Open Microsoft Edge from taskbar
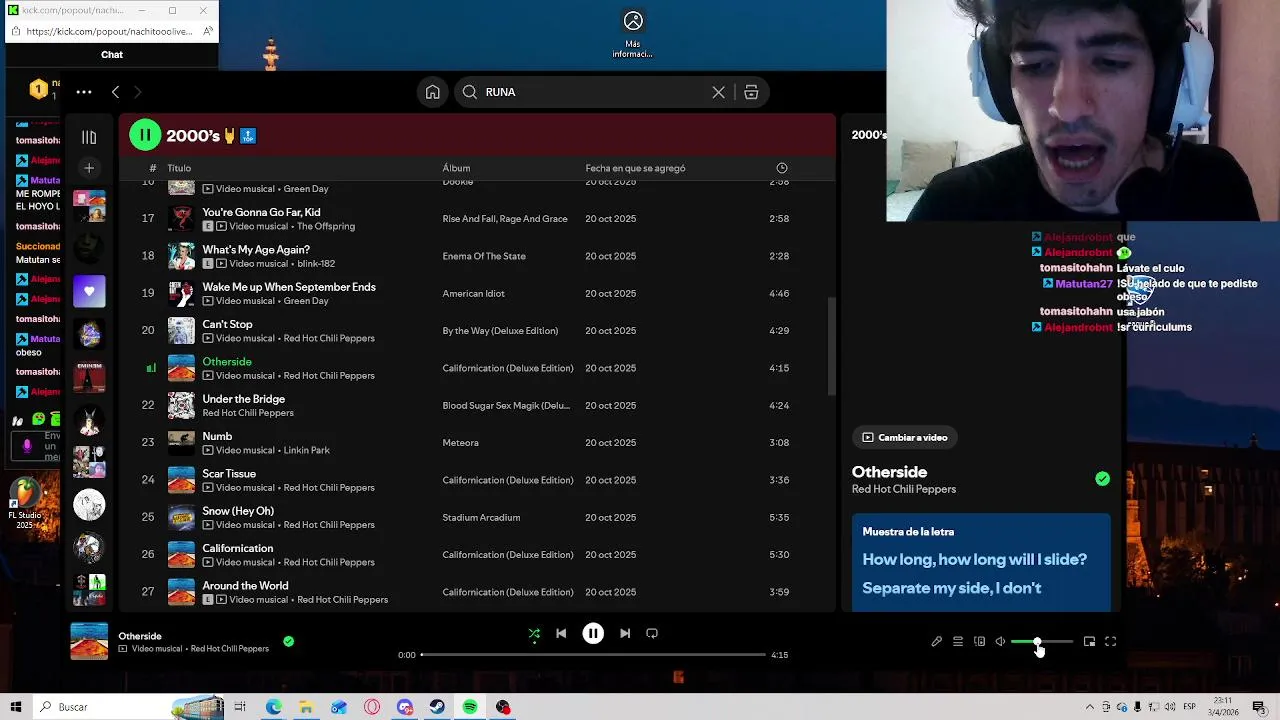Viewport: 1280px width, 720px height. (273, 707)
